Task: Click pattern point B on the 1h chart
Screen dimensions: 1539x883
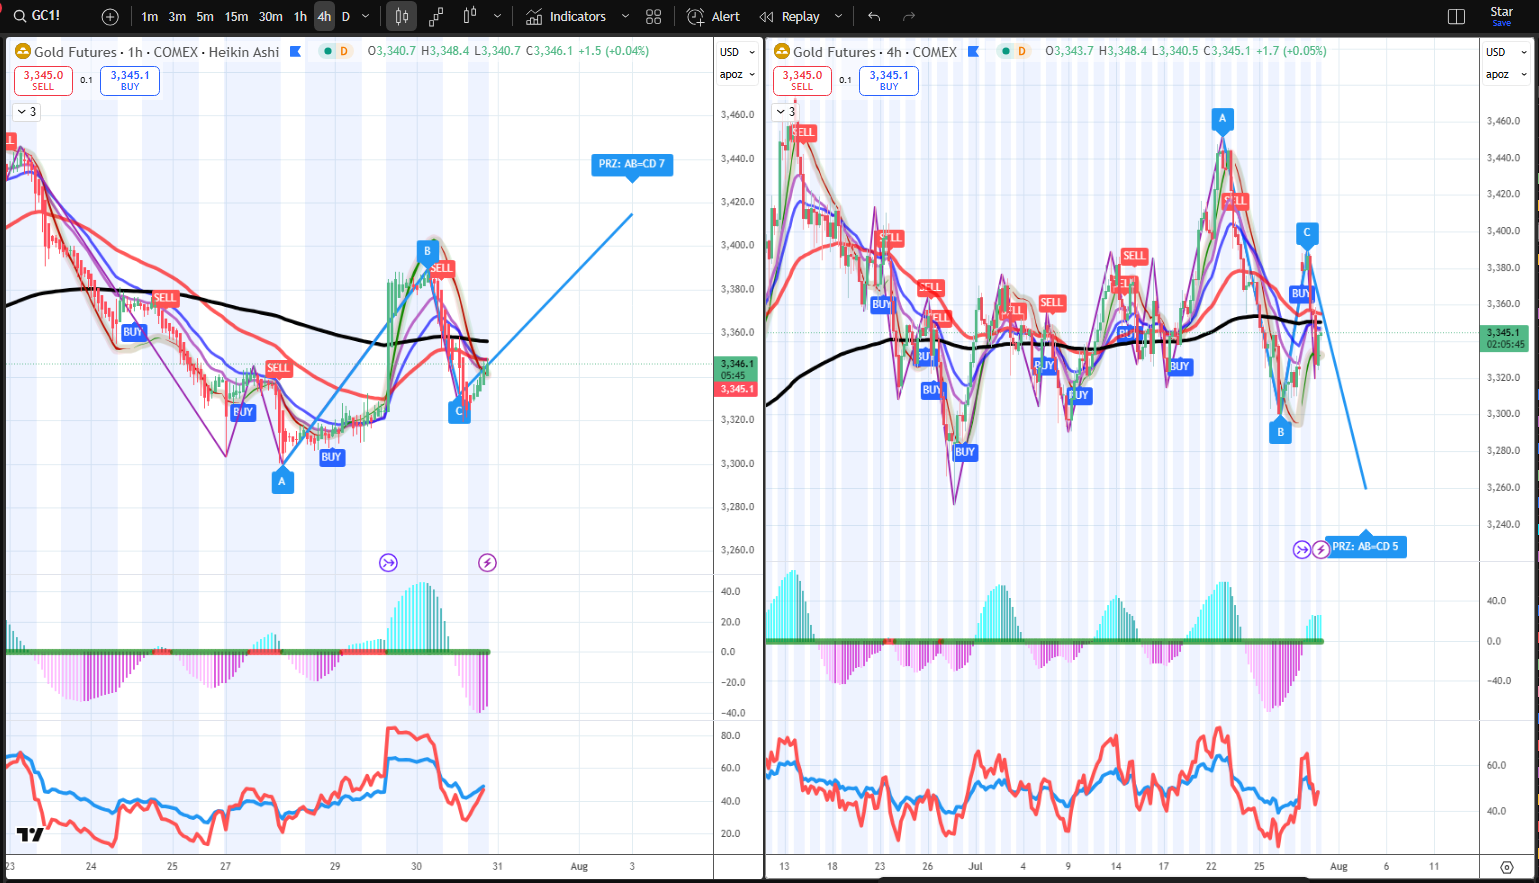Action: tap(427, 251)
